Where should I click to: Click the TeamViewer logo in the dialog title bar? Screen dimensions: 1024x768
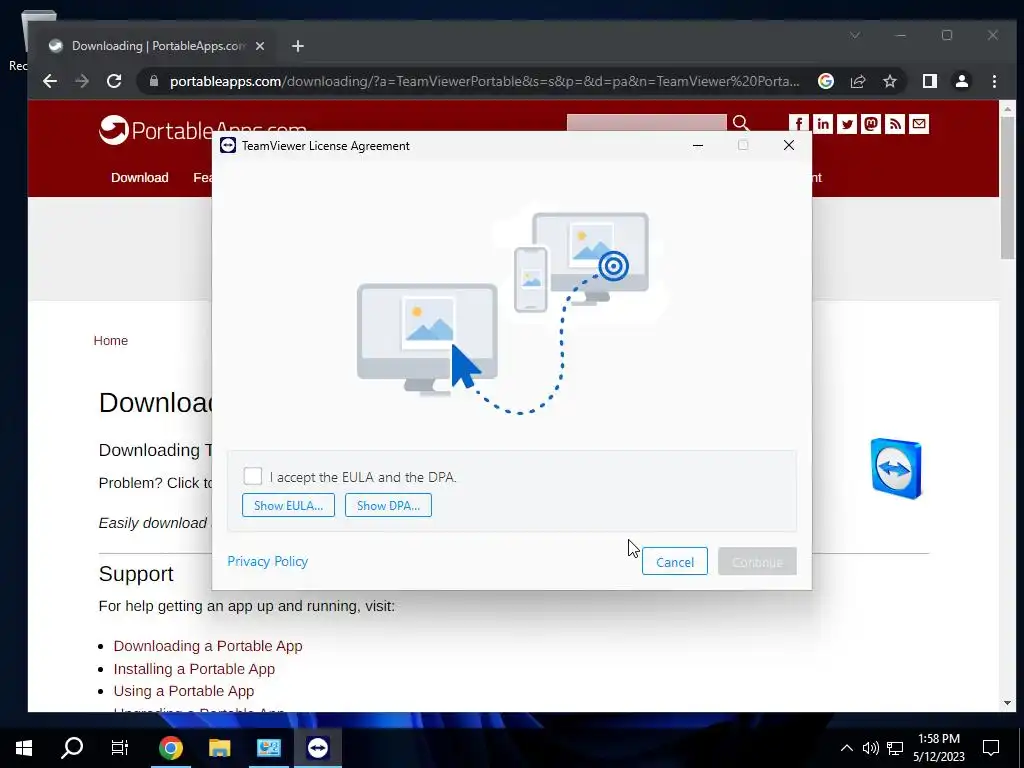(x=228, y=146)
